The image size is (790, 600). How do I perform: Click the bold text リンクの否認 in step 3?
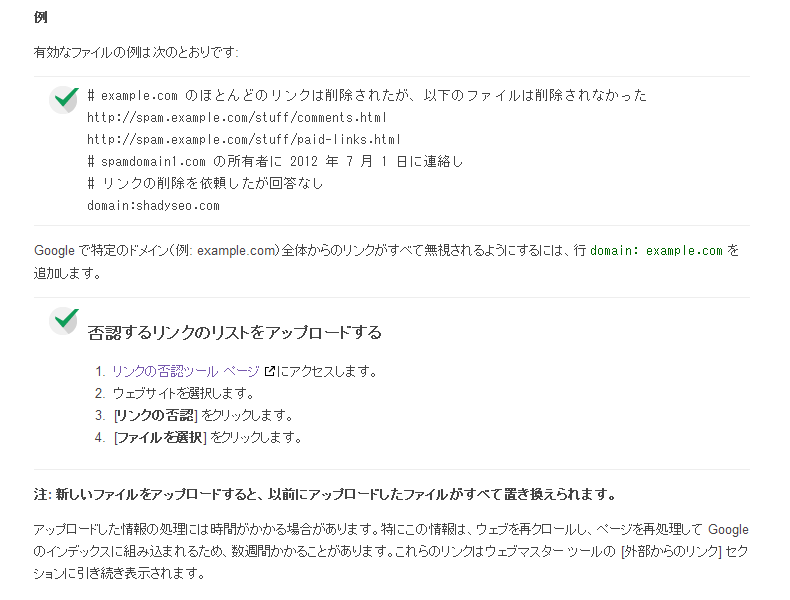click(156, 415)
